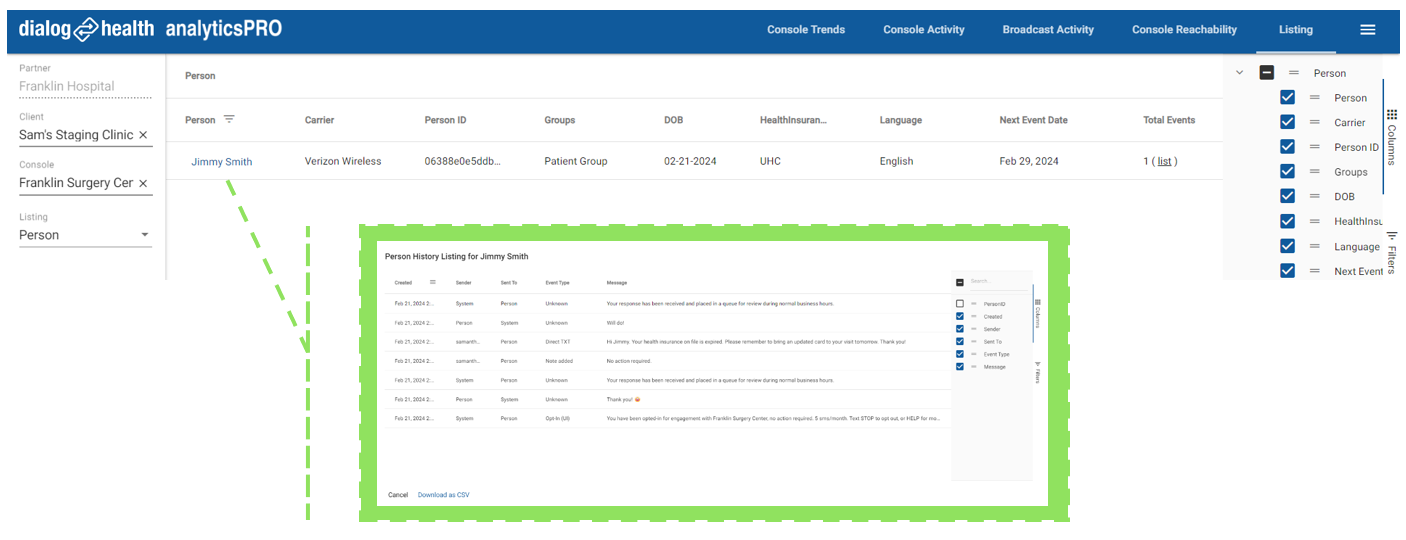The image size is (1406, 540).
Task: Grab the drag handle beside Person ID column item
Action: [1315, 147]
